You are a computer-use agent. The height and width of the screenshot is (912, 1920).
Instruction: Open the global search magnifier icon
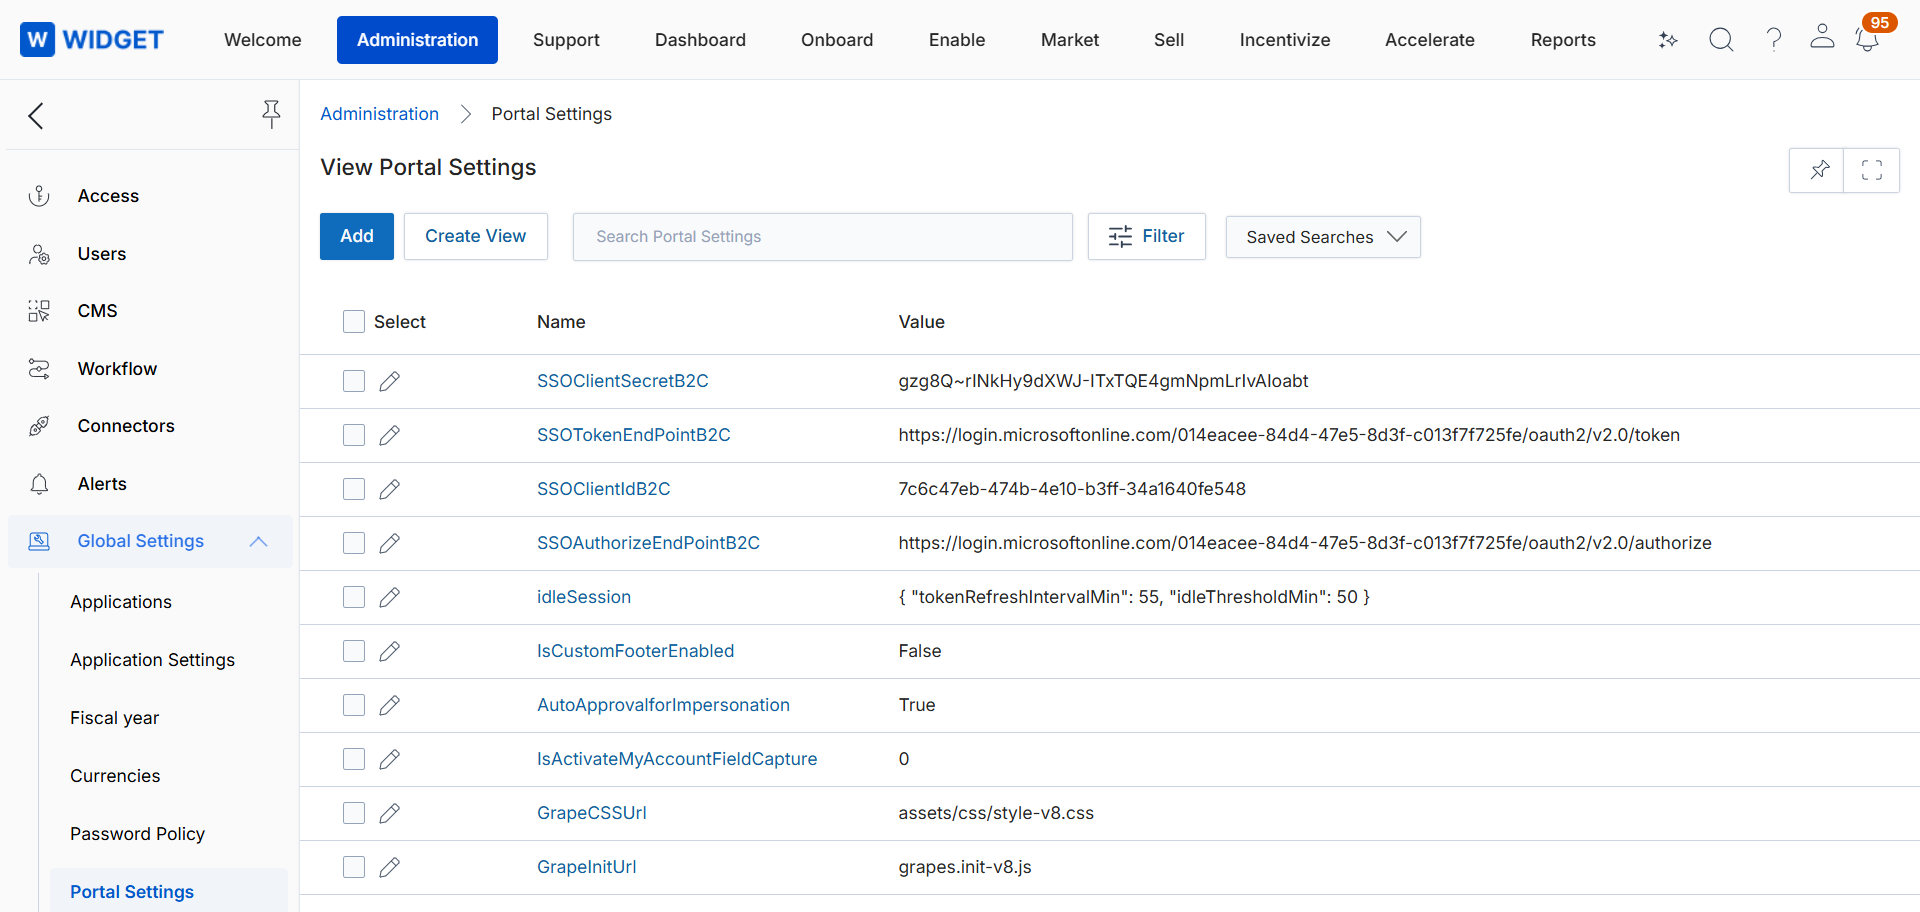1721,39
